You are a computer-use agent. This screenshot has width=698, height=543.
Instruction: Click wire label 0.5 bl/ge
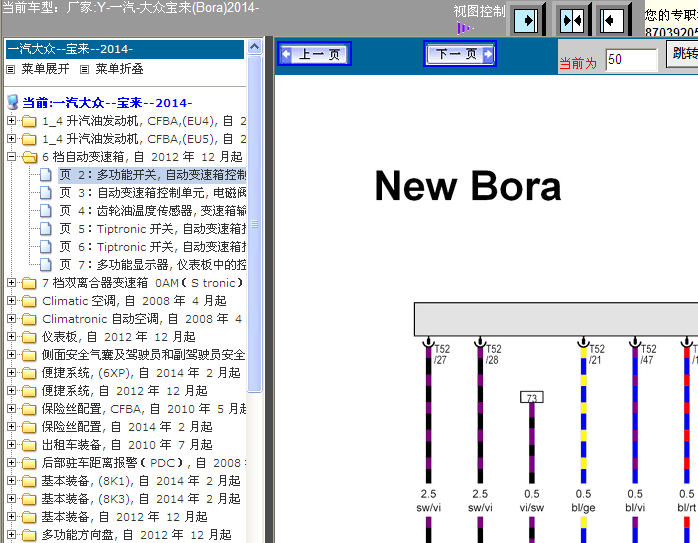583,501
